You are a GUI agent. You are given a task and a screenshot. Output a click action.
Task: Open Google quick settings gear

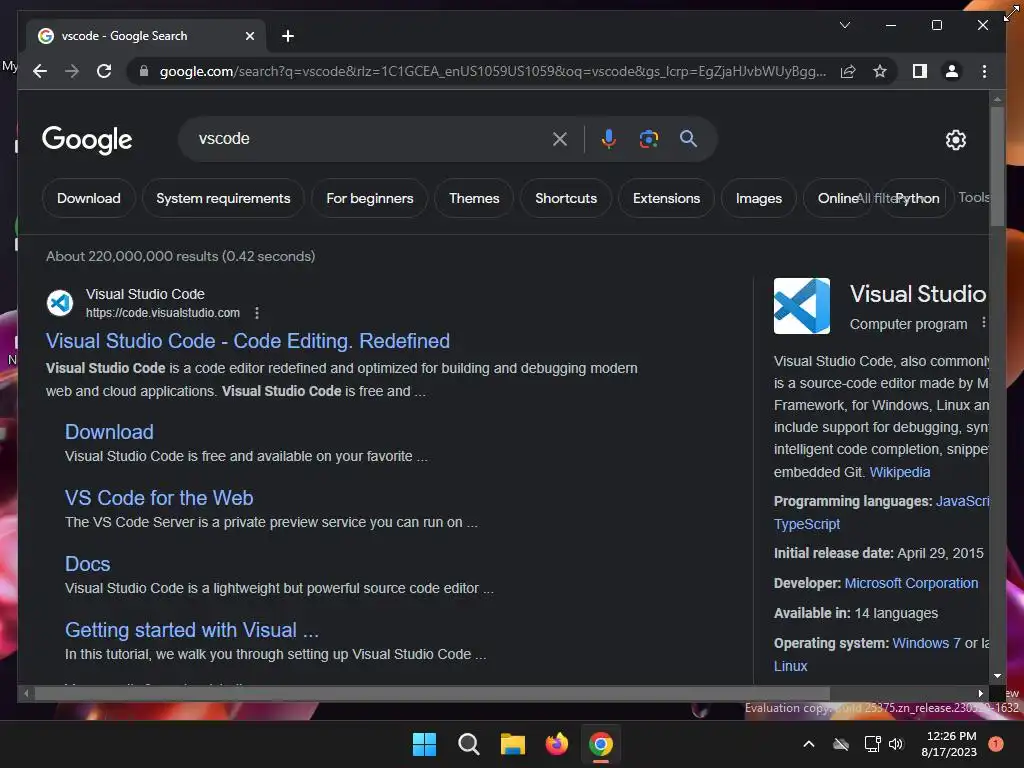(x=955, y=140)
